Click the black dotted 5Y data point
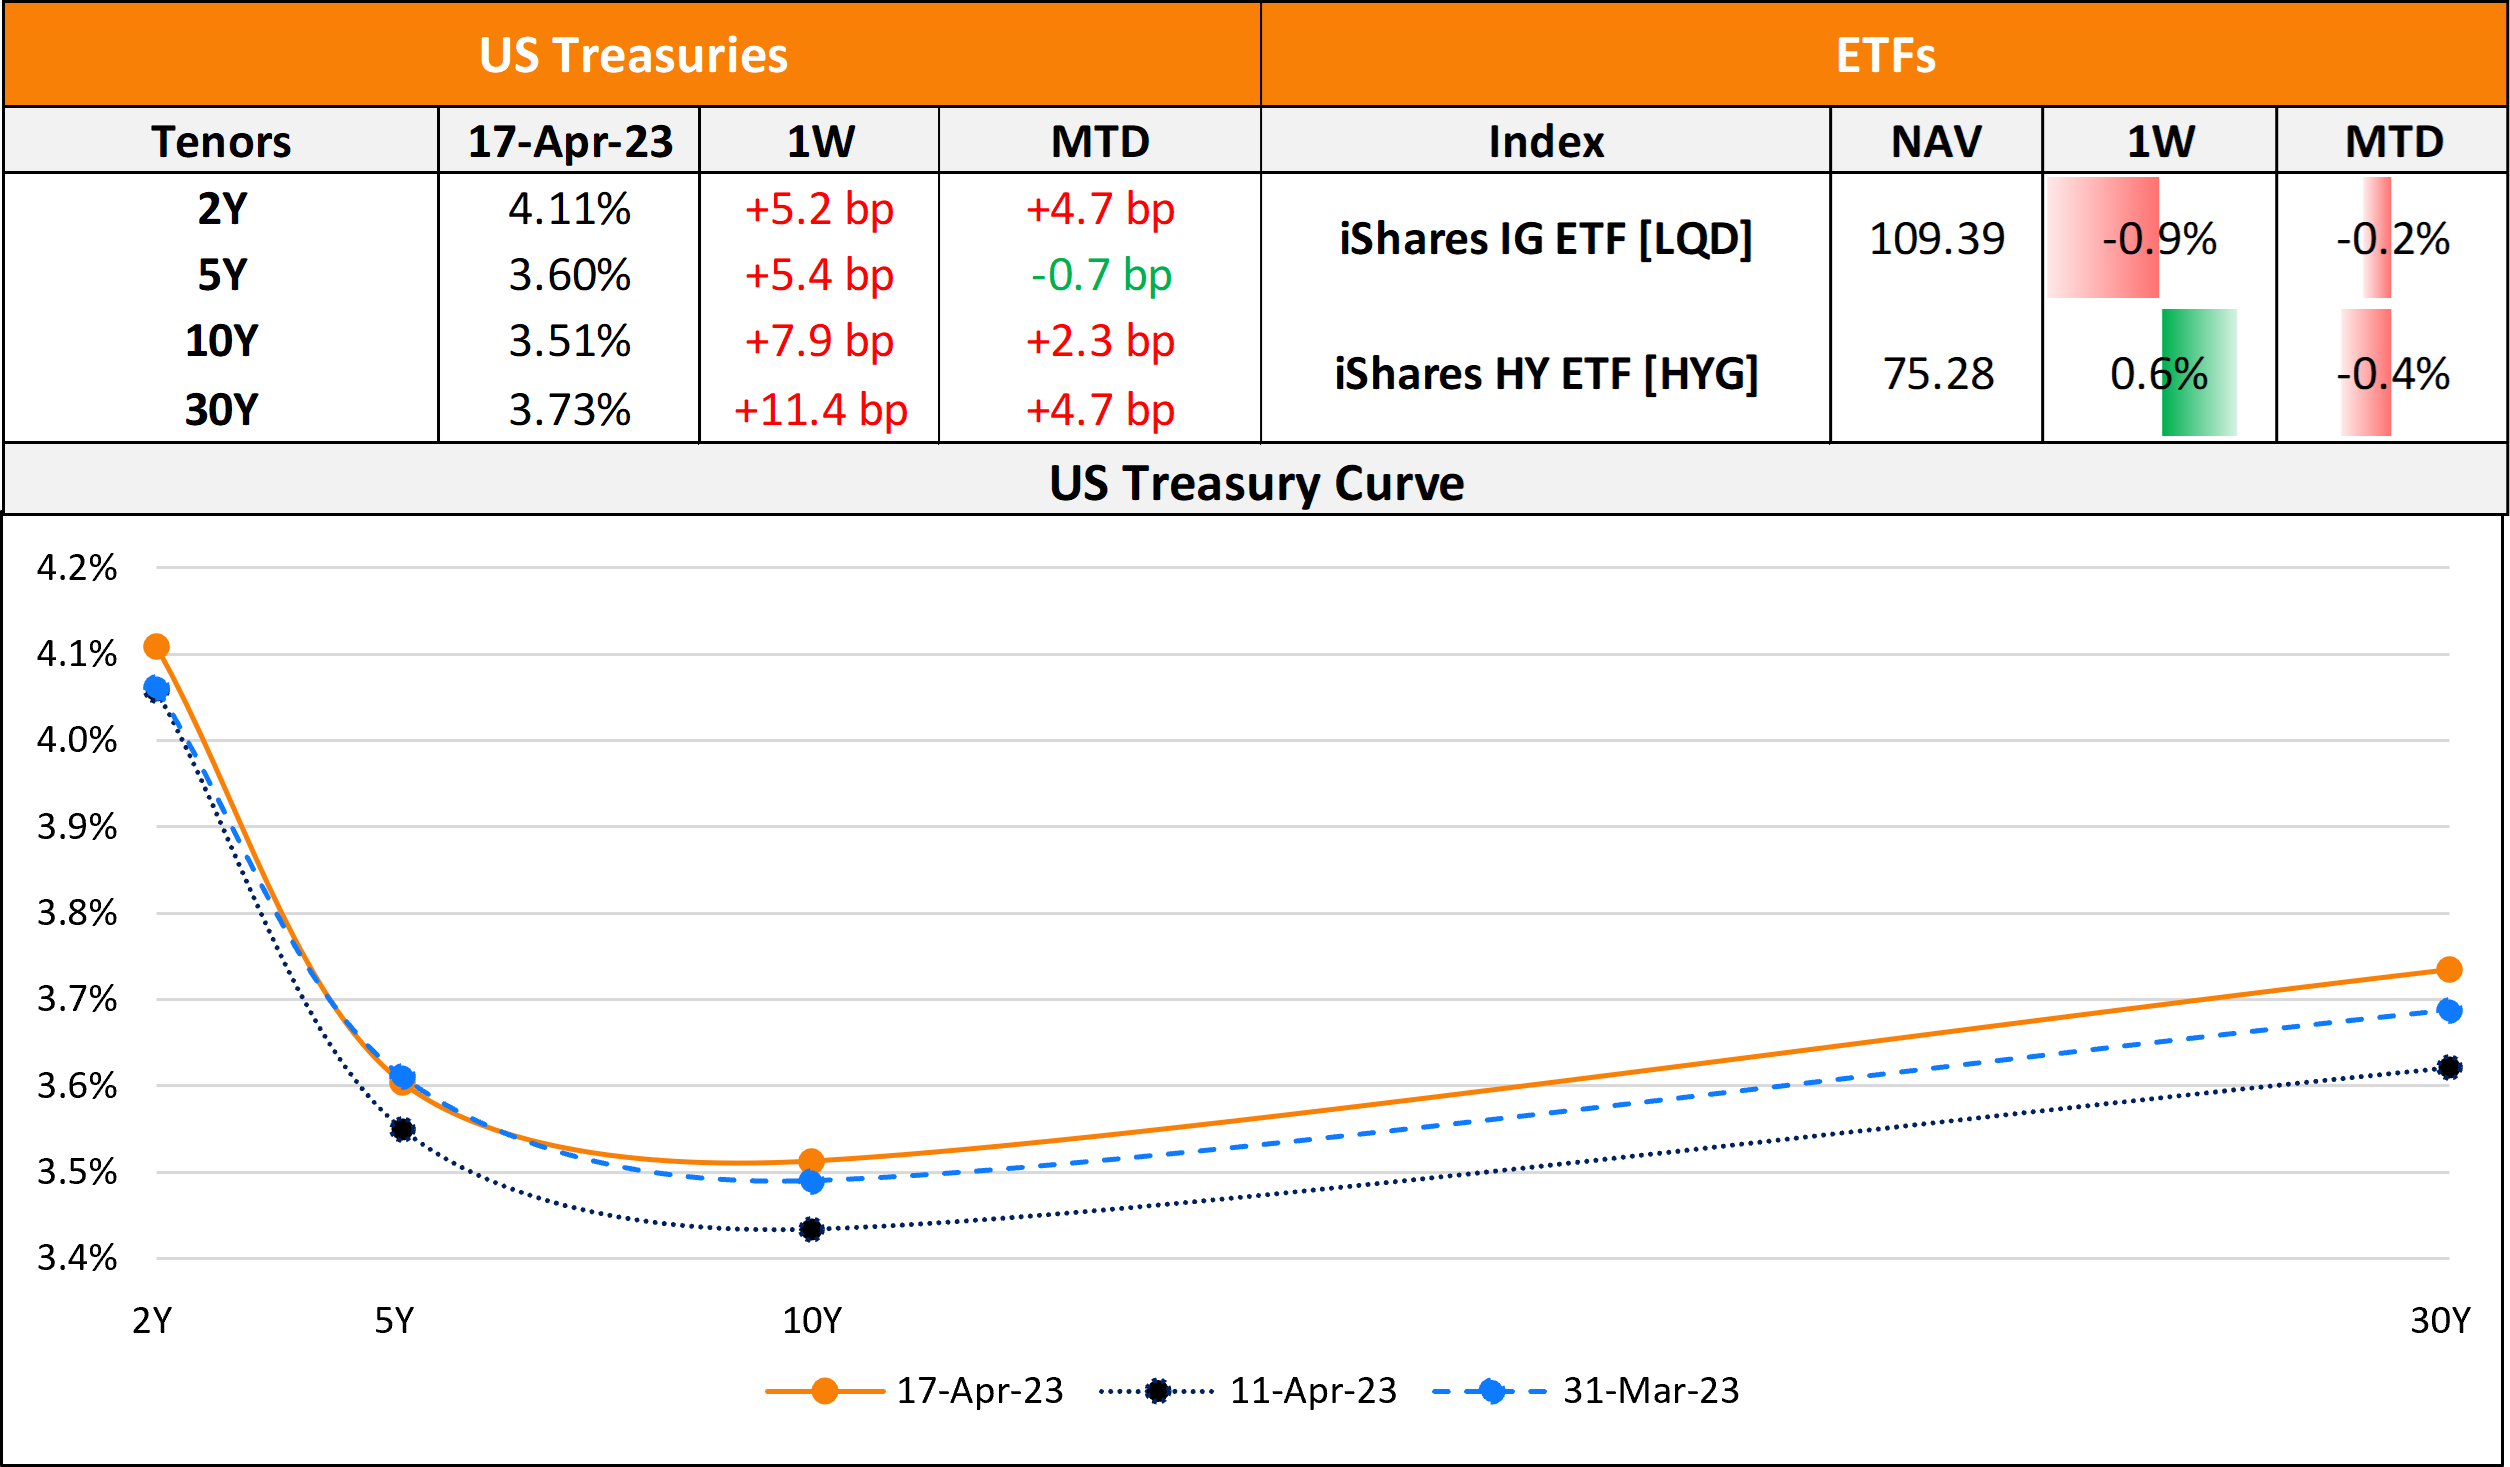Screen dimensions: 2510x1467 pyautogui.click(x=402, y=1129)
